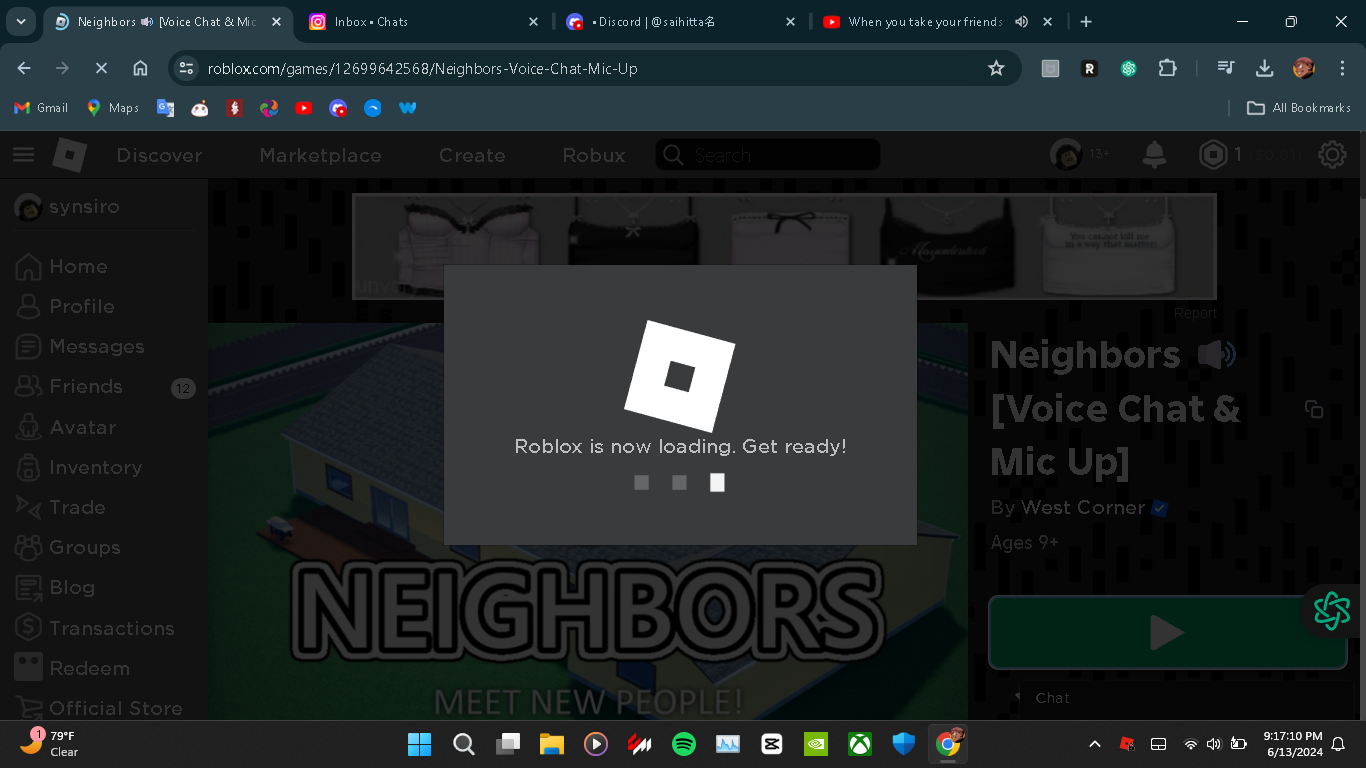Open the tab search dropdown arrow
The image size is (1366, 768).
pyautogui.click(x=21, y=21)
